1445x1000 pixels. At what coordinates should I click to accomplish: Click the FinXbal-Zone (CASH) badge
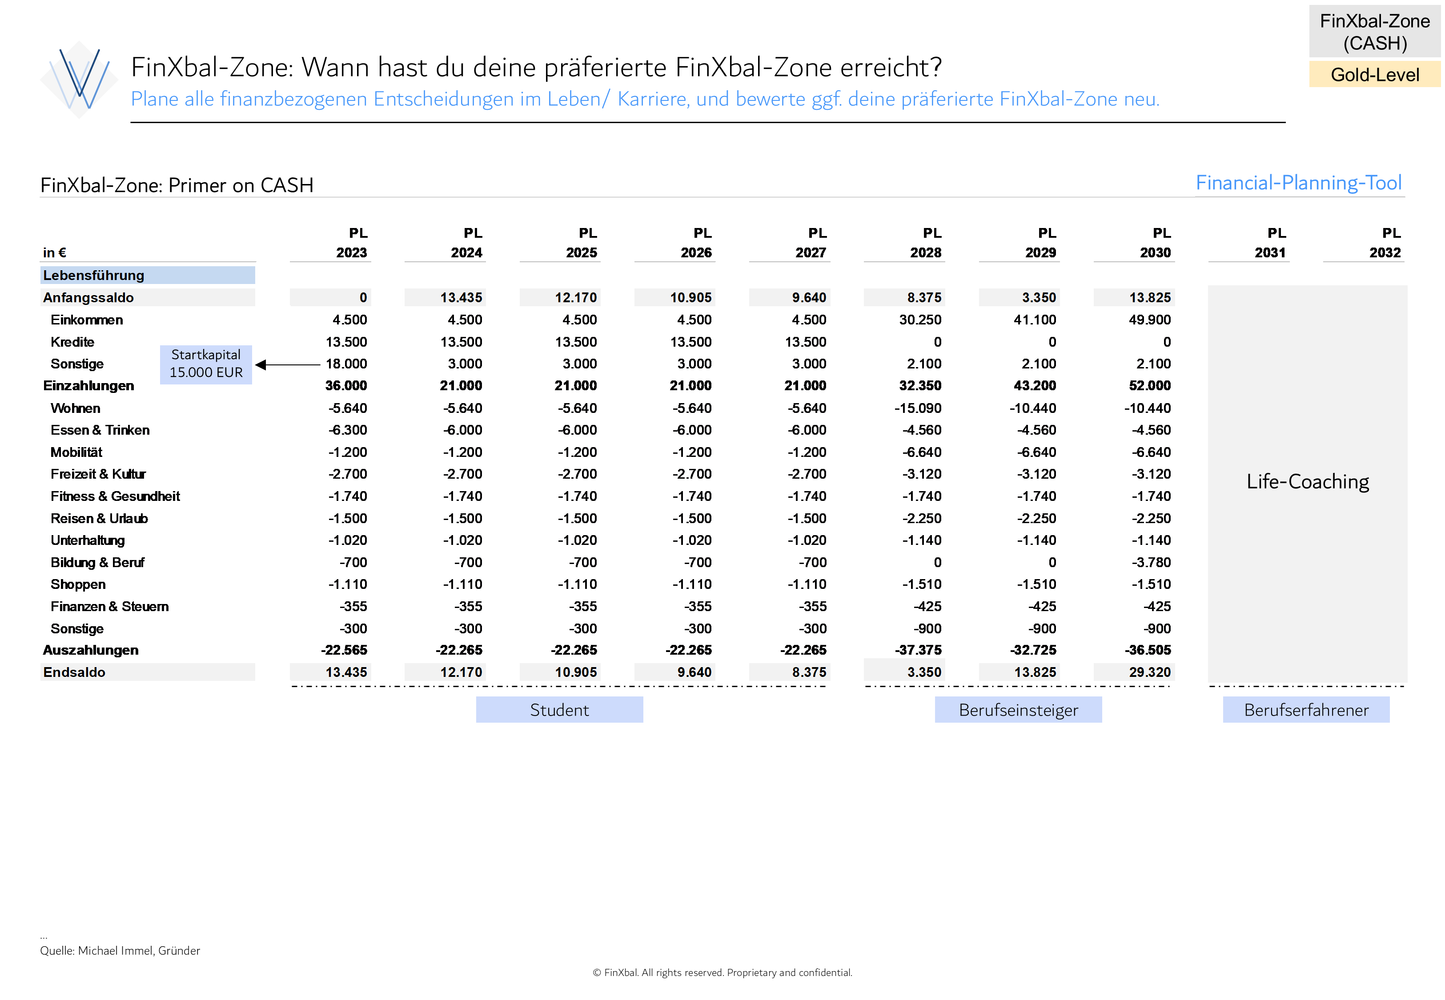tap(1375, 31)
